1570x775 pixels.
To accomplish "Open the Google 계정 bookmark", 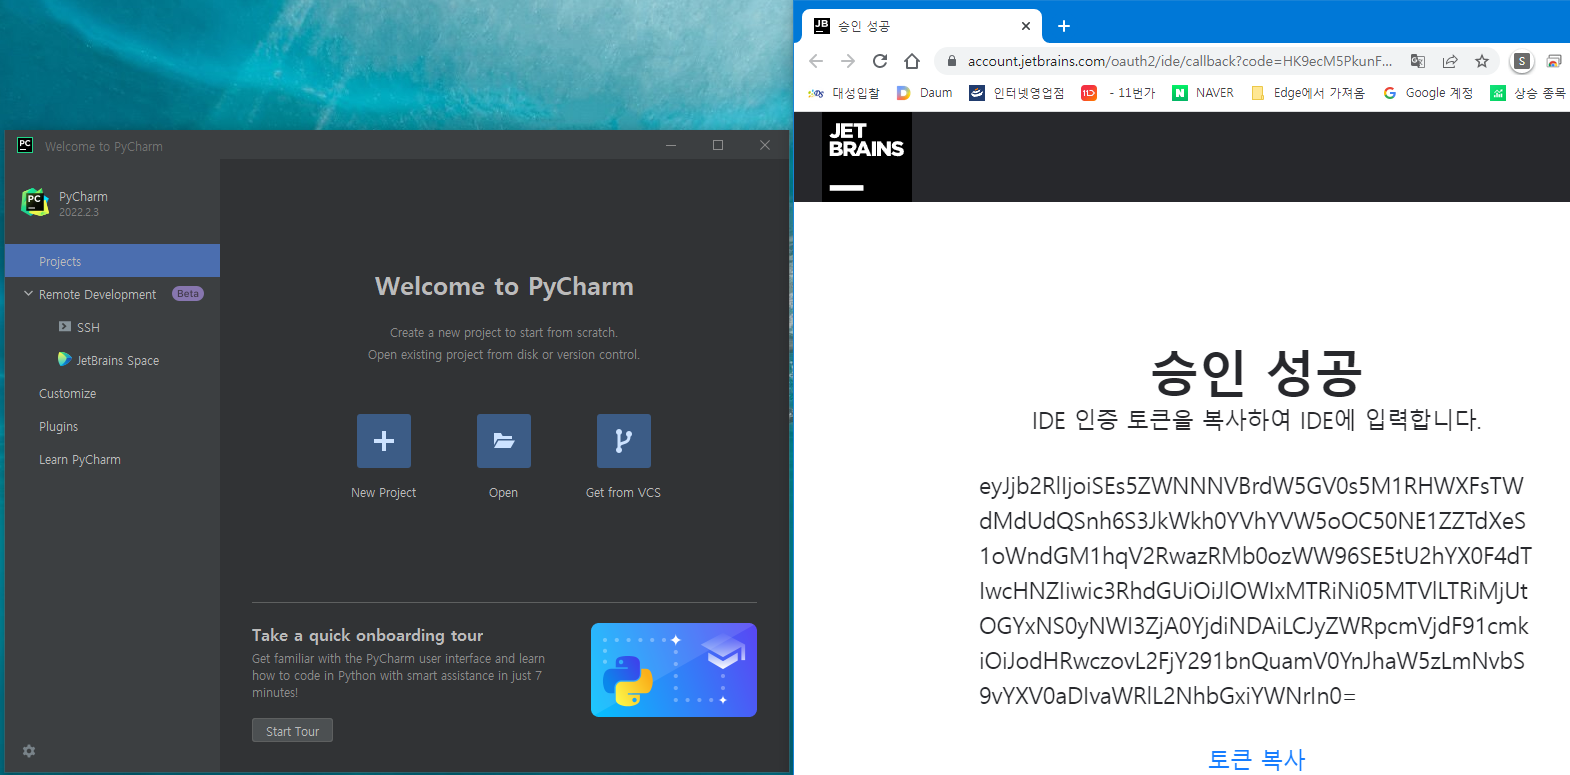I will click(x=1428, y=93).
